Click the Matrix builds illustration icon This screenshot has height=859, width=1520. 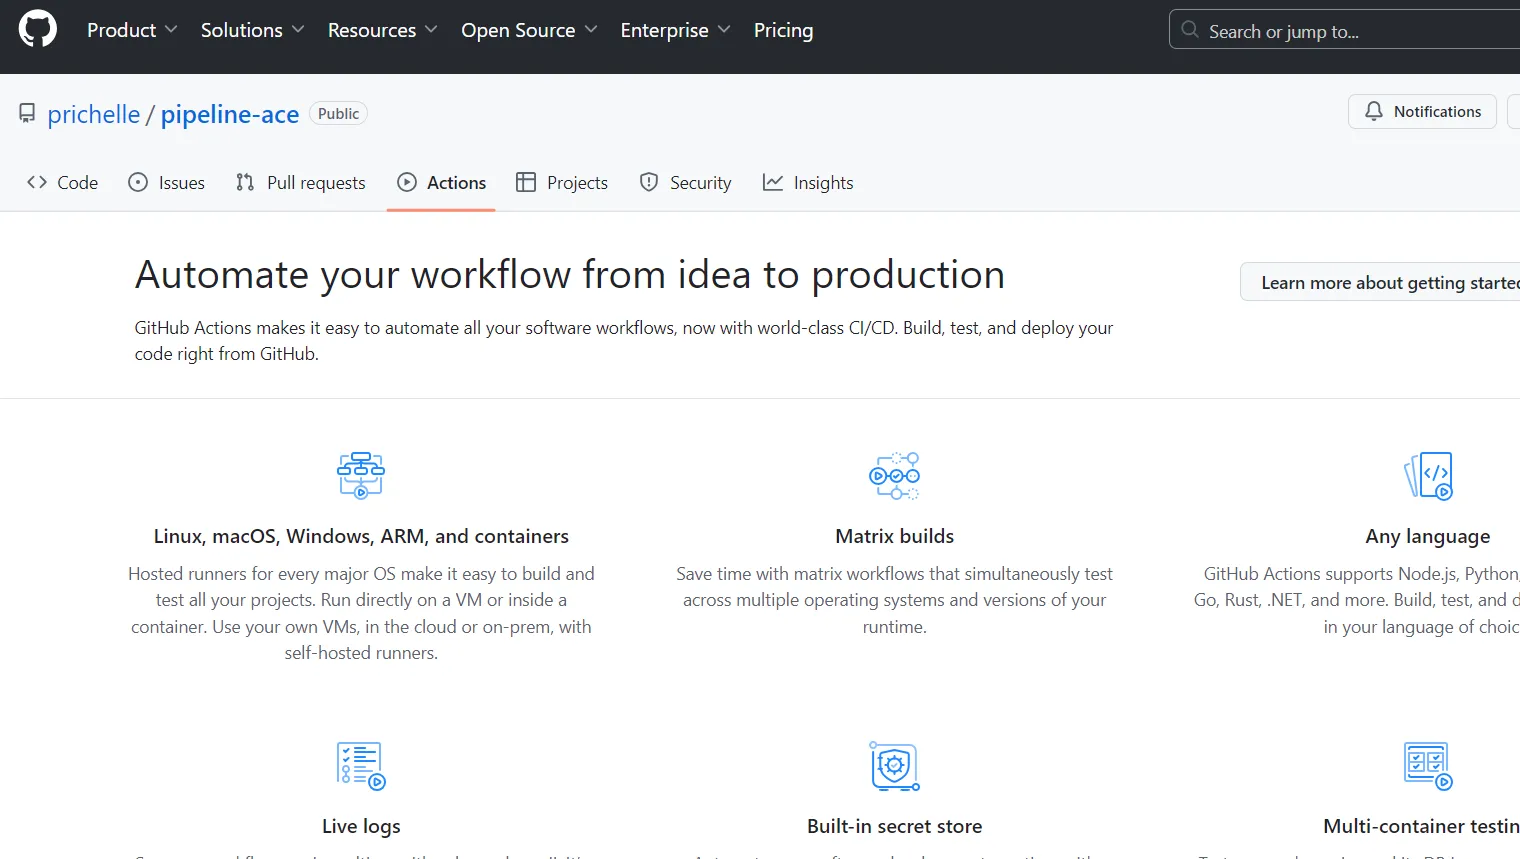[x=895, y=475]
